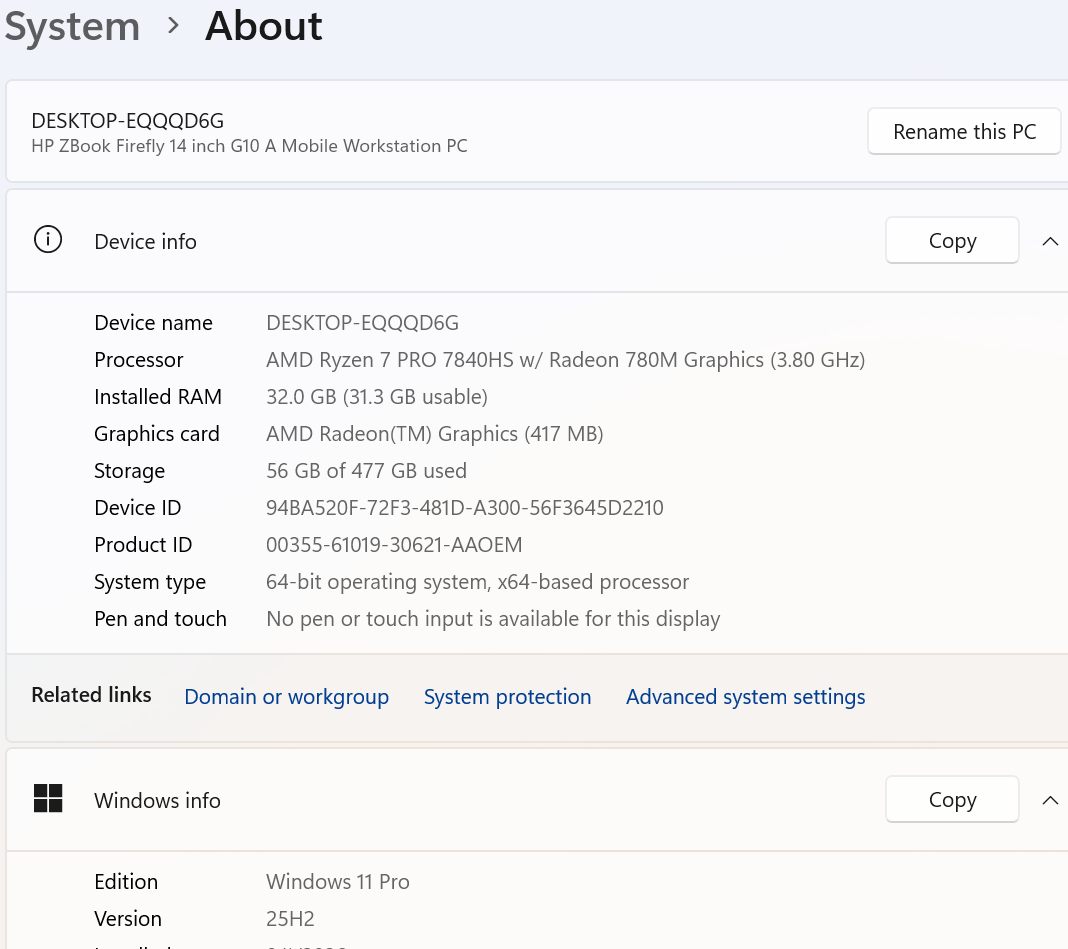Select the 32.0 GB installed RAM value
The height and width of the screenshot is (949, 1068).
[377, 396]
